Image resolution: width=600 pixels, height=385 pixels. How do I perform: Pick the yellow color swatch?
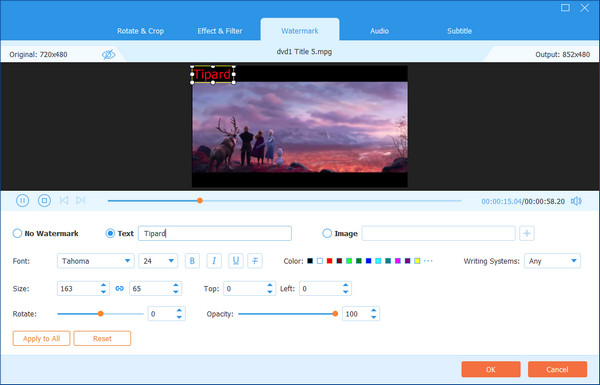417,261
